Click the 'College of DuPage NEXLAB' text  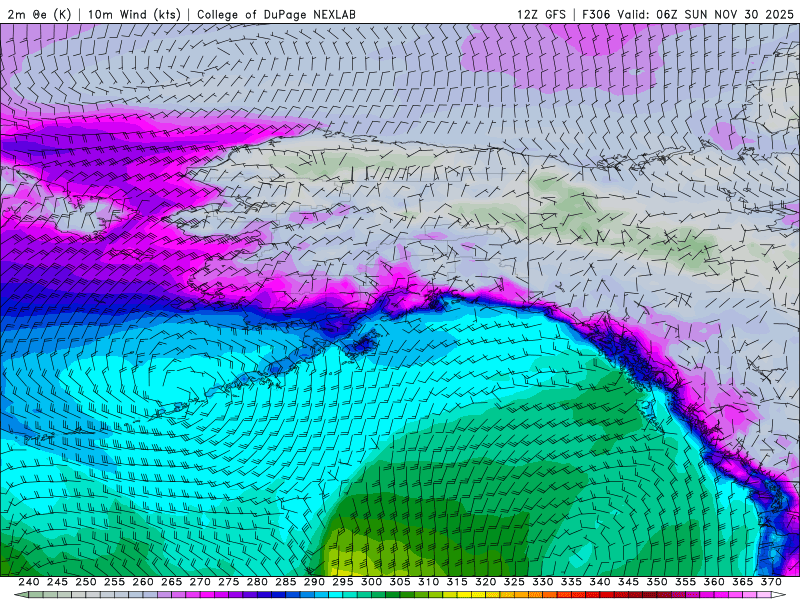(276, 14)
